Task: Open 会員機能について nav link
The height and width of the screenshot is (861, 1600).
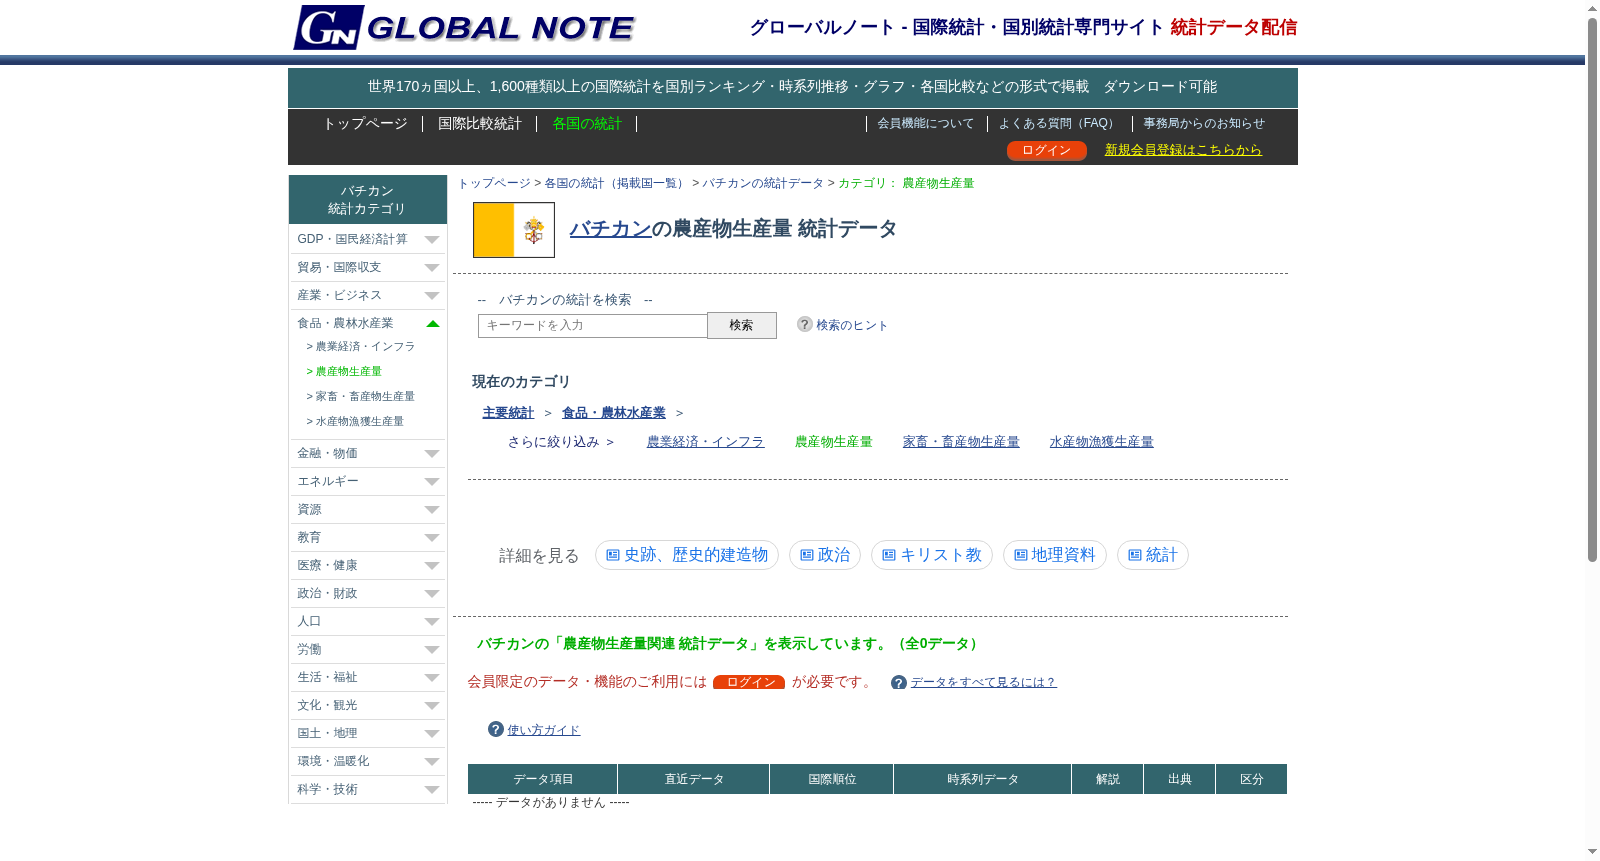Action: tap(926, 123)
